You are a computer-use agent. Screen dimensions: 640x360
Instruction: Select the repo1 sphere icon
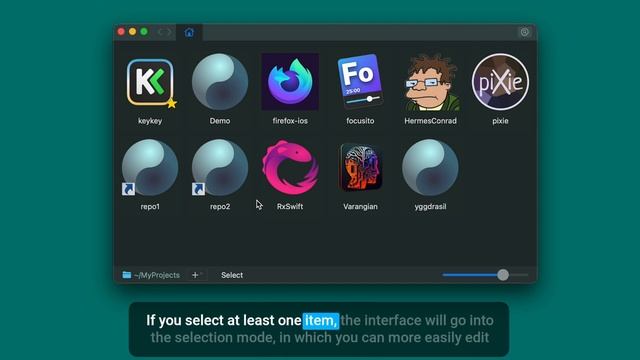(x=150, y=168)
